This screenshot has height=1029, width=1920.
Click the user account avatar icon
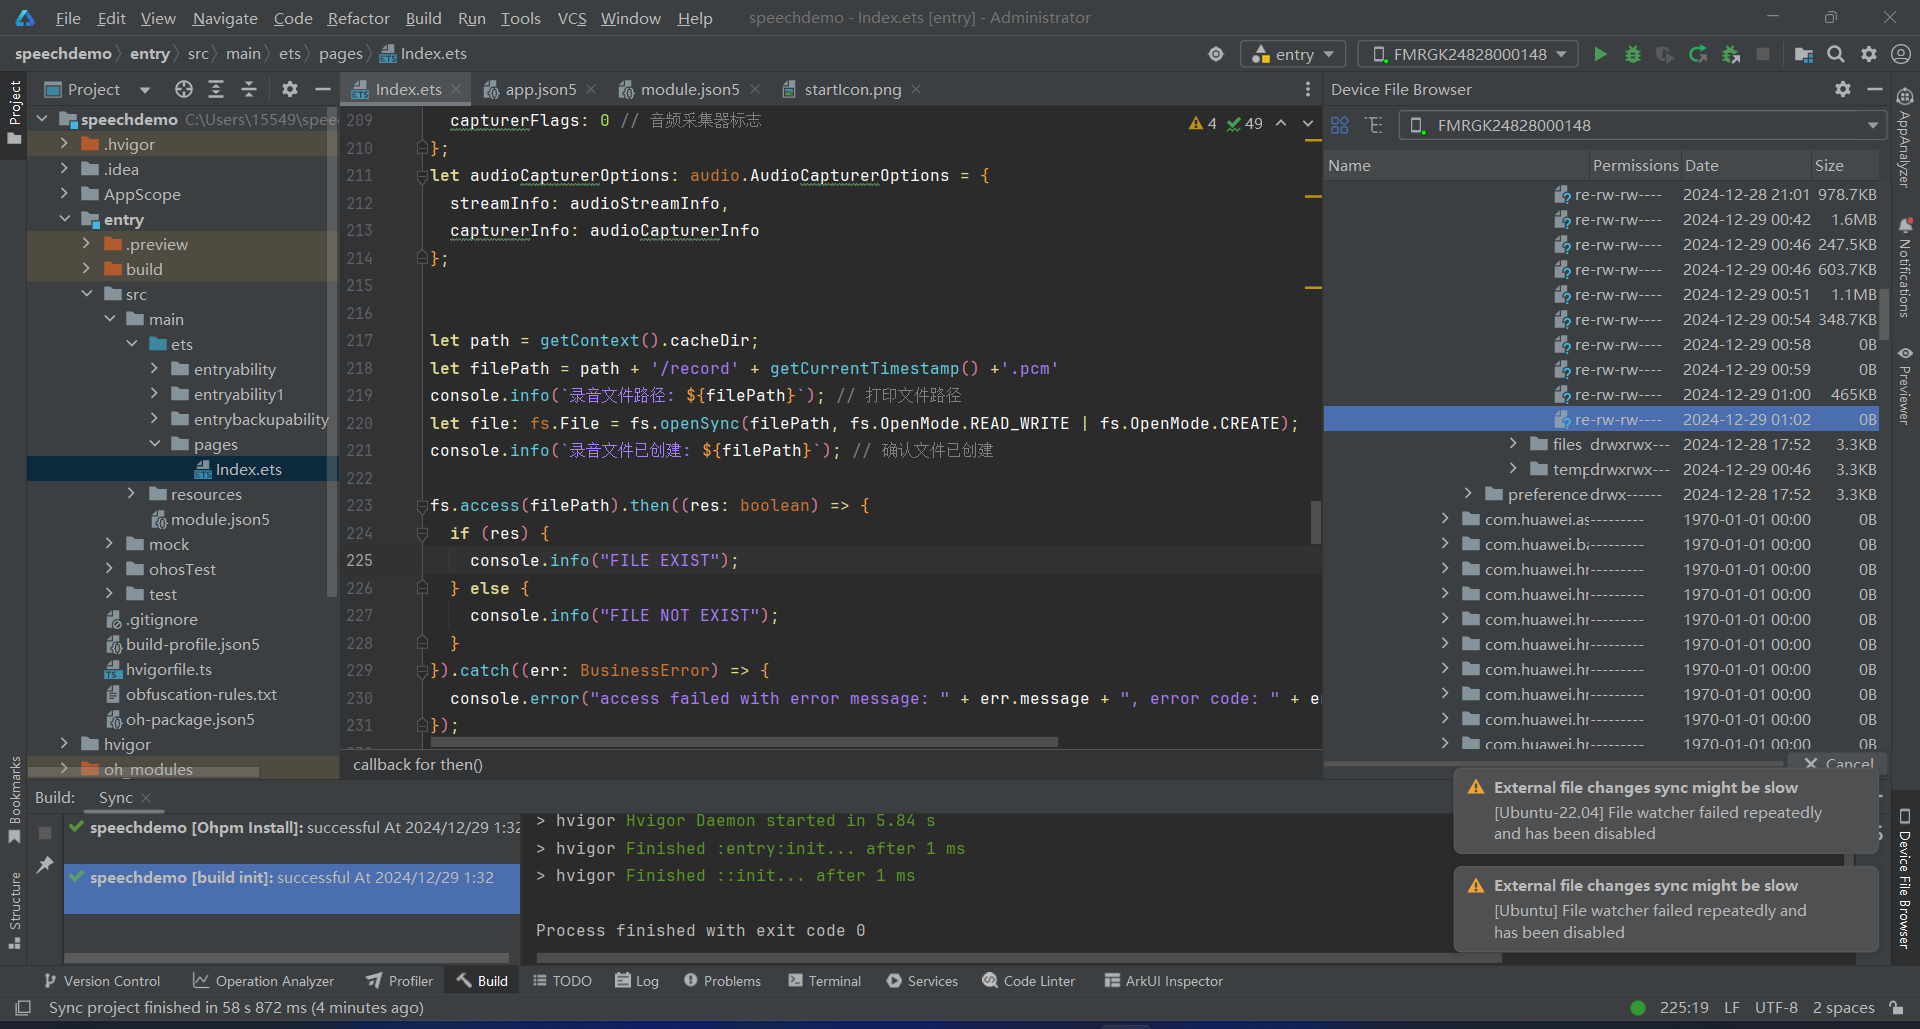pos(1901,54)
